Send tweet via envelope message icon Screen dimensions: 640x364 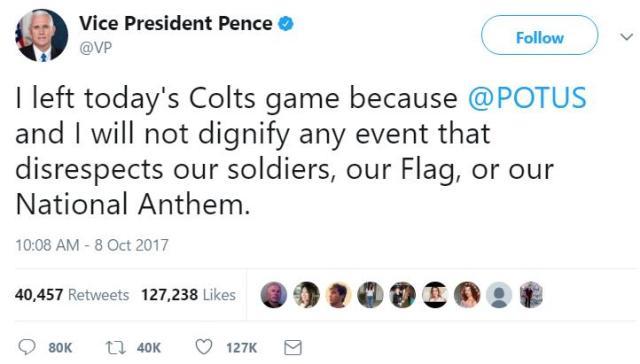coord(293,348)
